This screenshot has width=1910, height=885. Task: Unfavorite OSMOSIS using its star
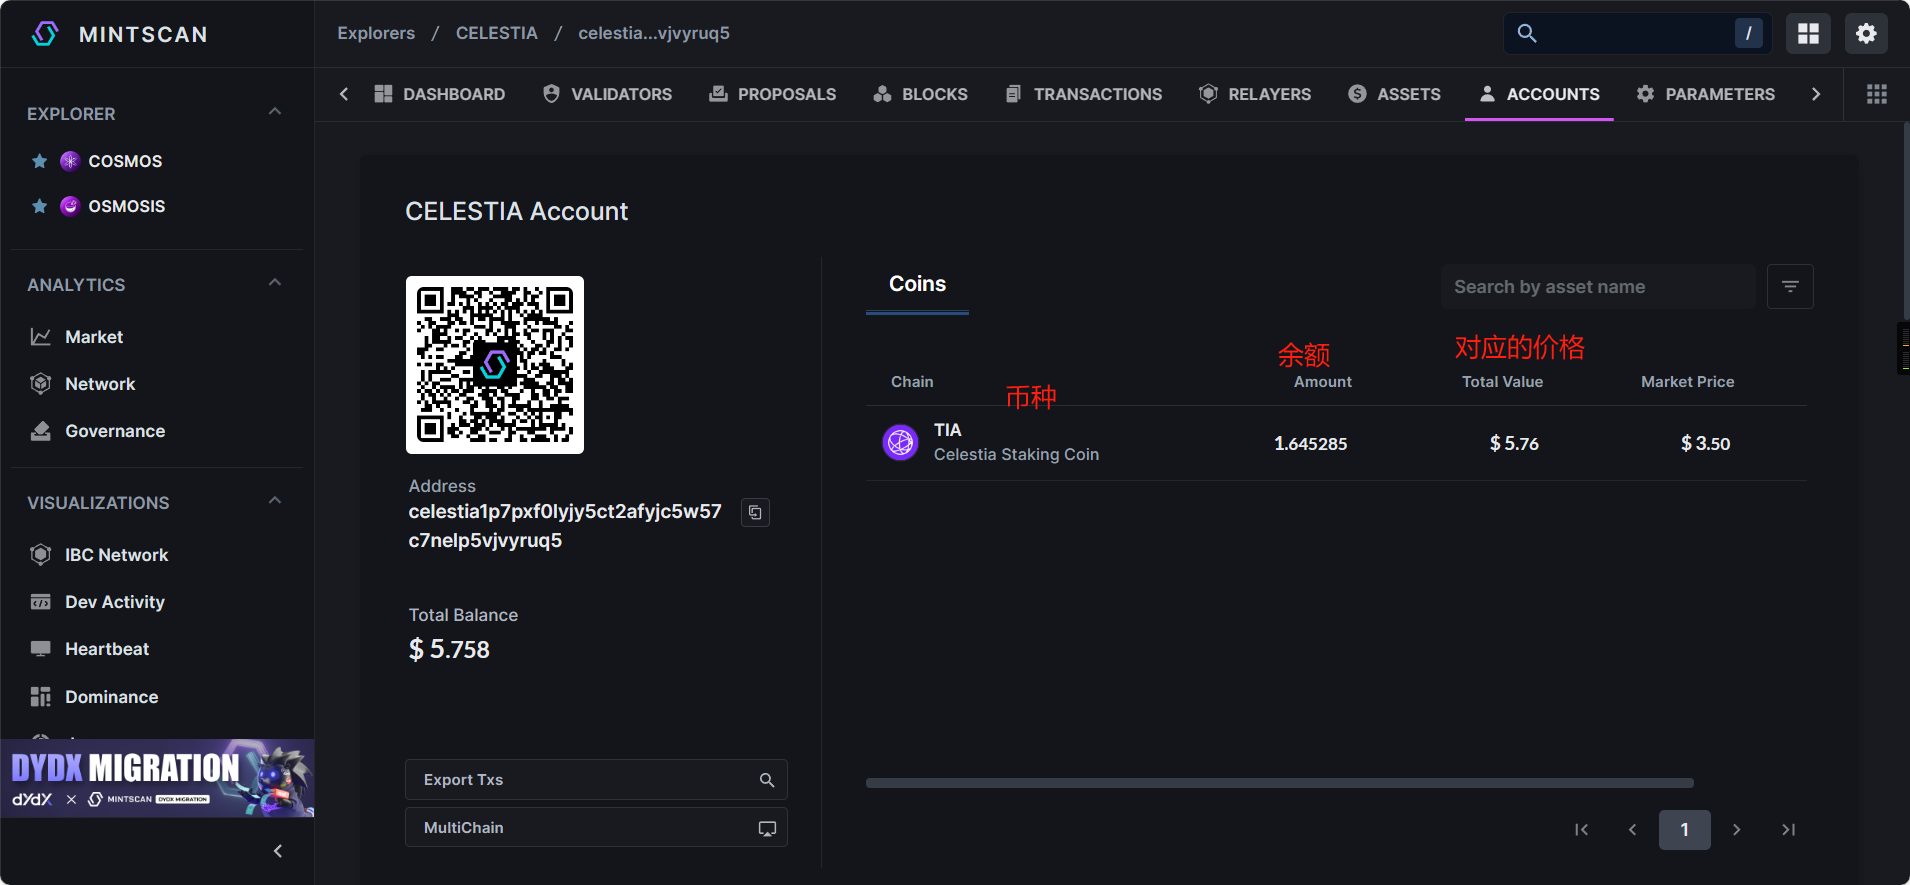[x=40, y=206]
